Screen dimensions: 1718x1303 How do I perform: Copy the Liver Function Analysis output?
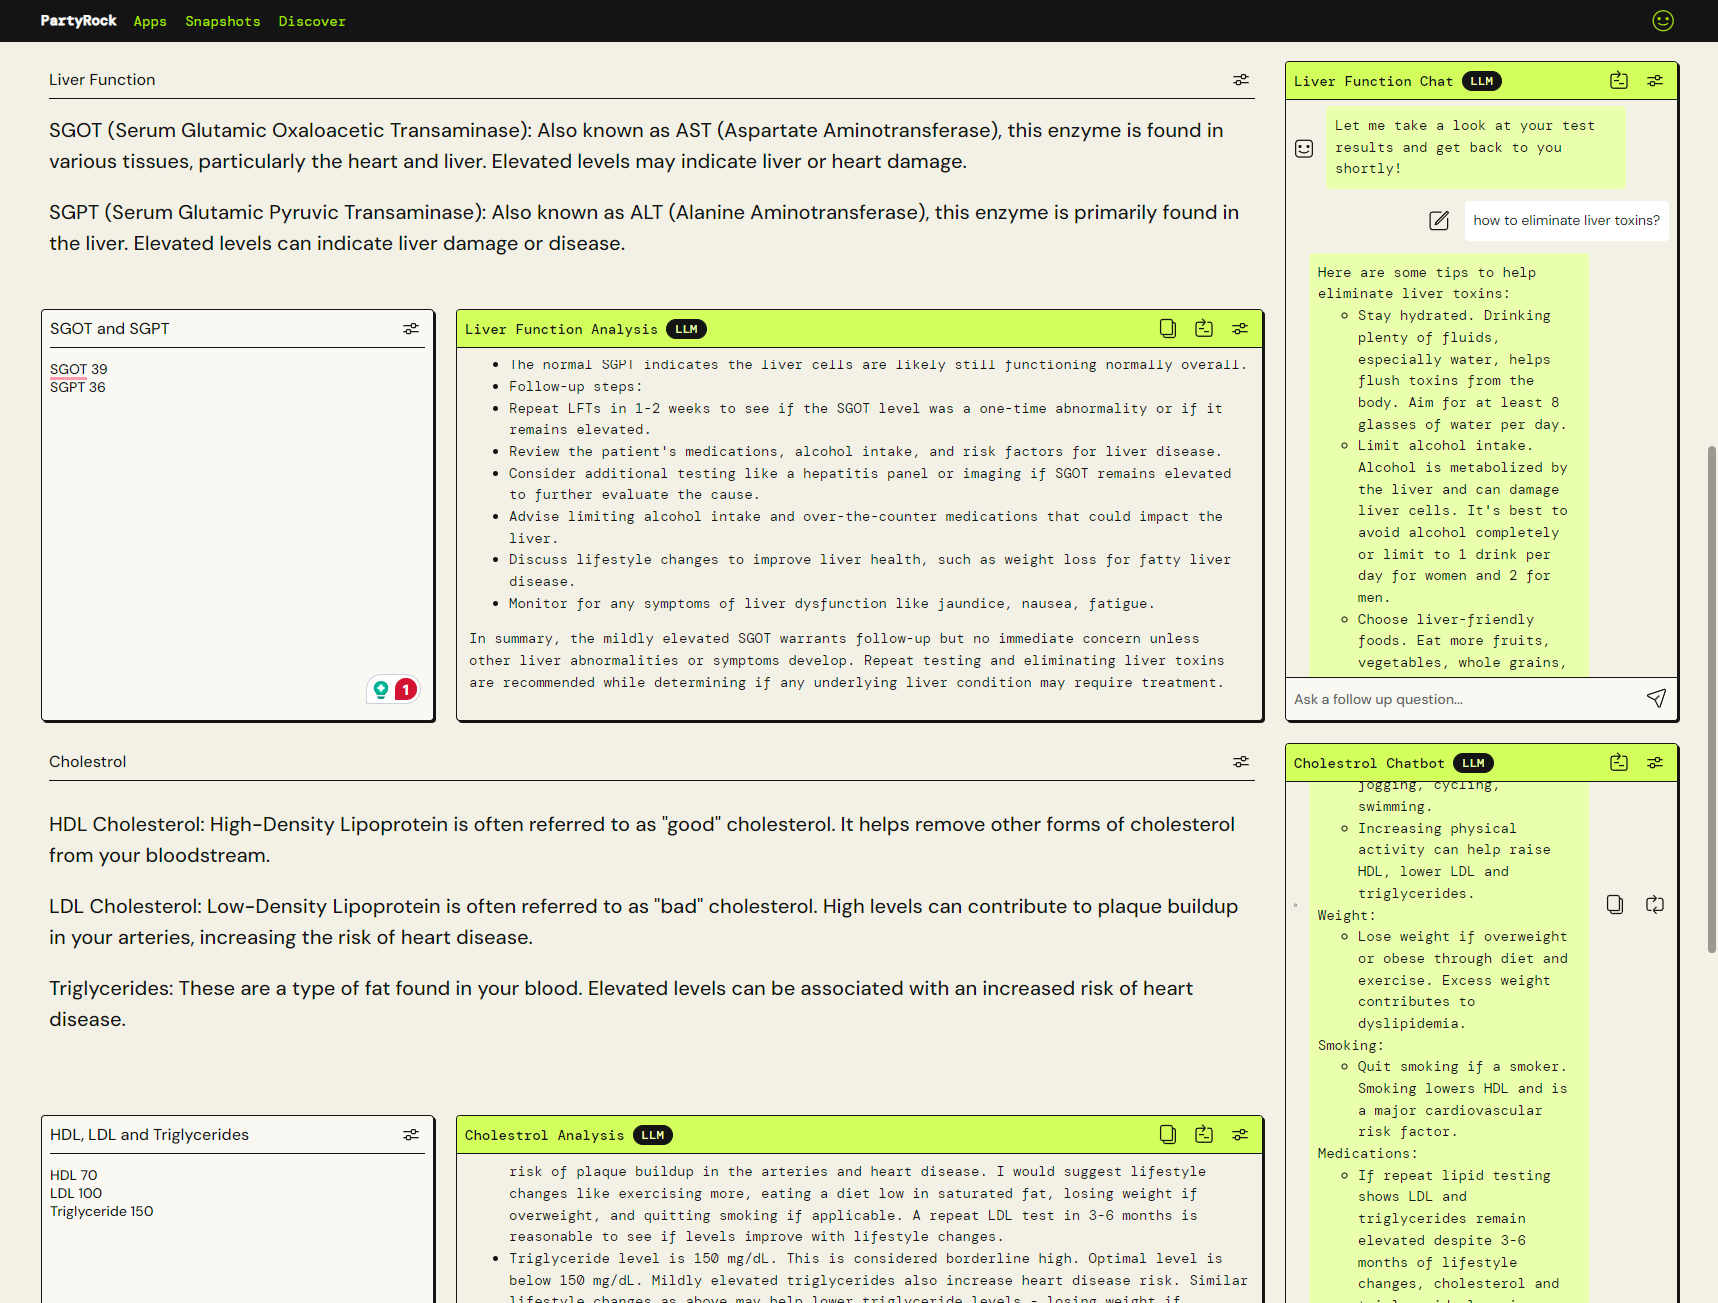pyautogui.click(x=1167, y=328)
